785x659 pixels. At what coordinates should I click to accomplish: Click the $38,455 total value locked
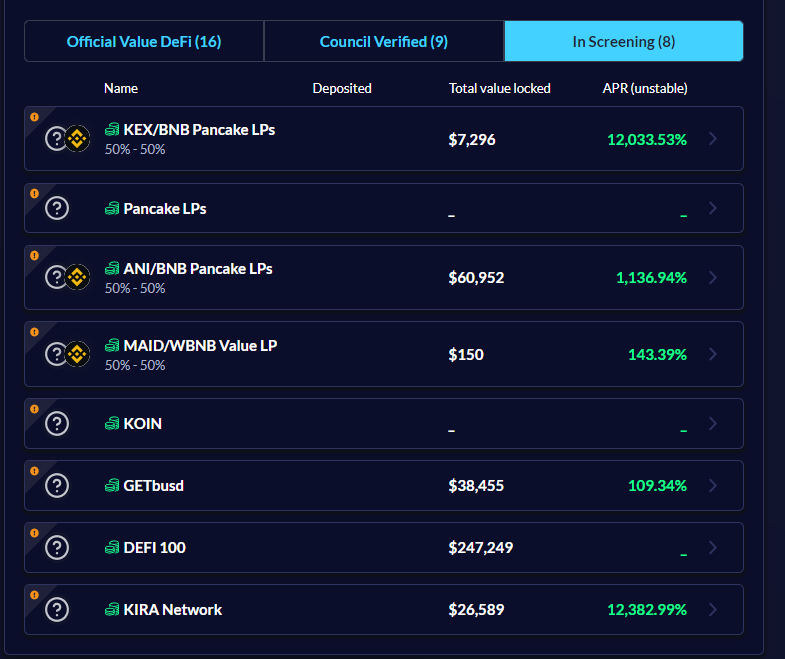tap(476, 486)
